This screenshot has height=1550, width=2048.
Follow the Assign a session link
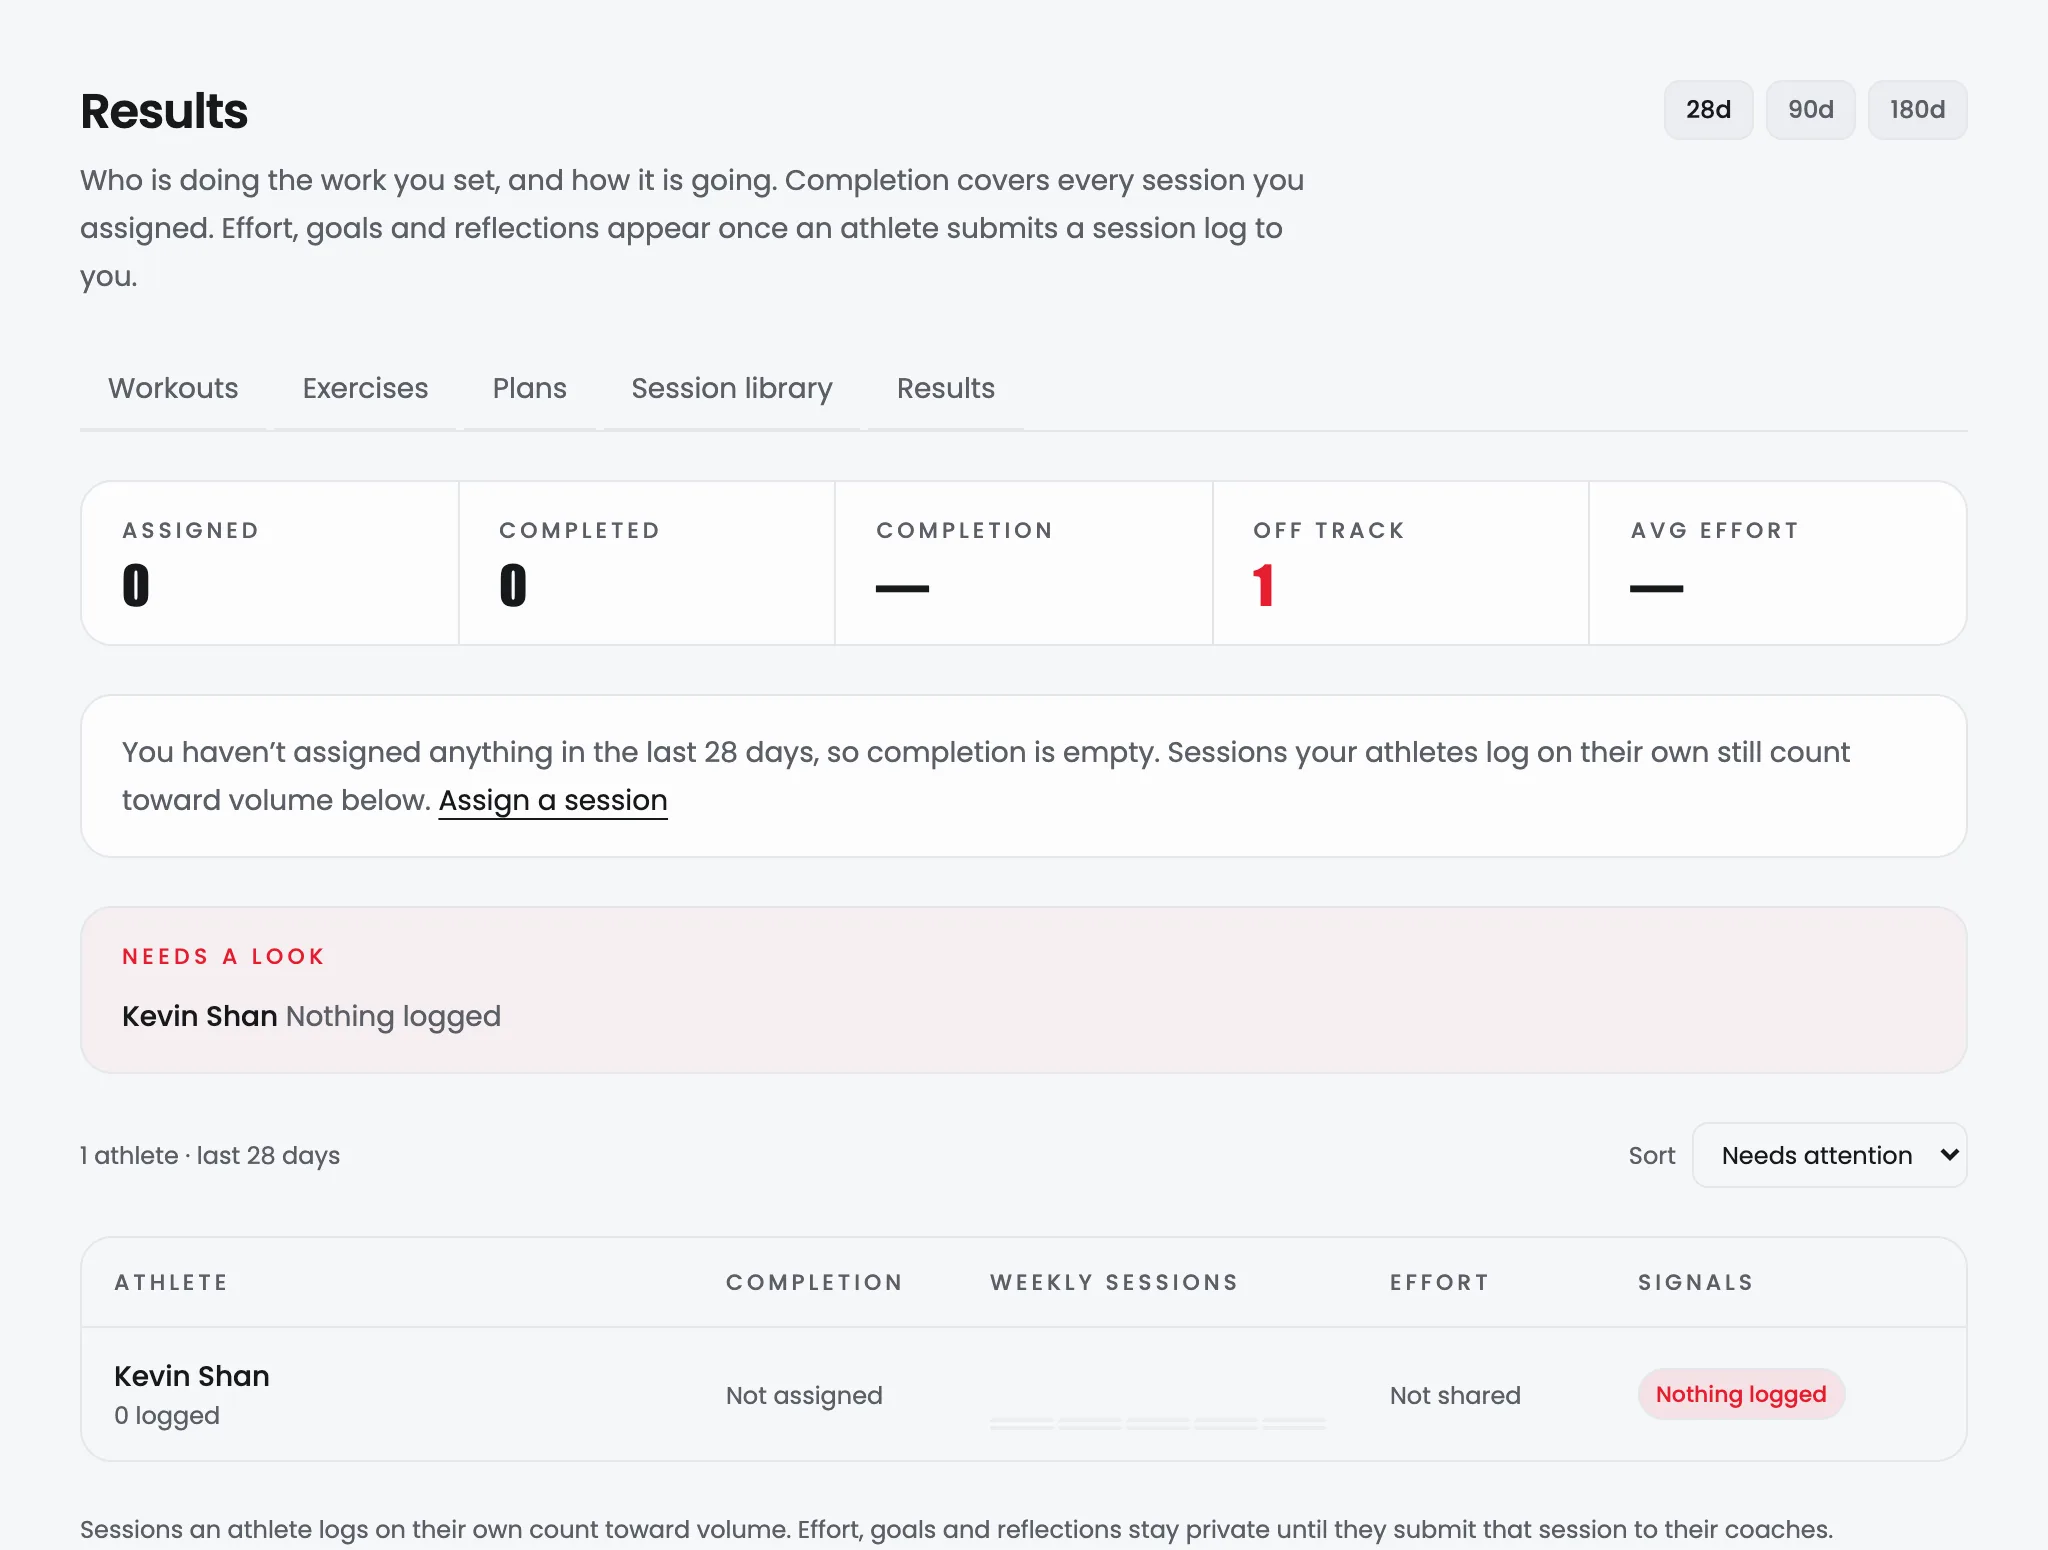click(553, 800)
